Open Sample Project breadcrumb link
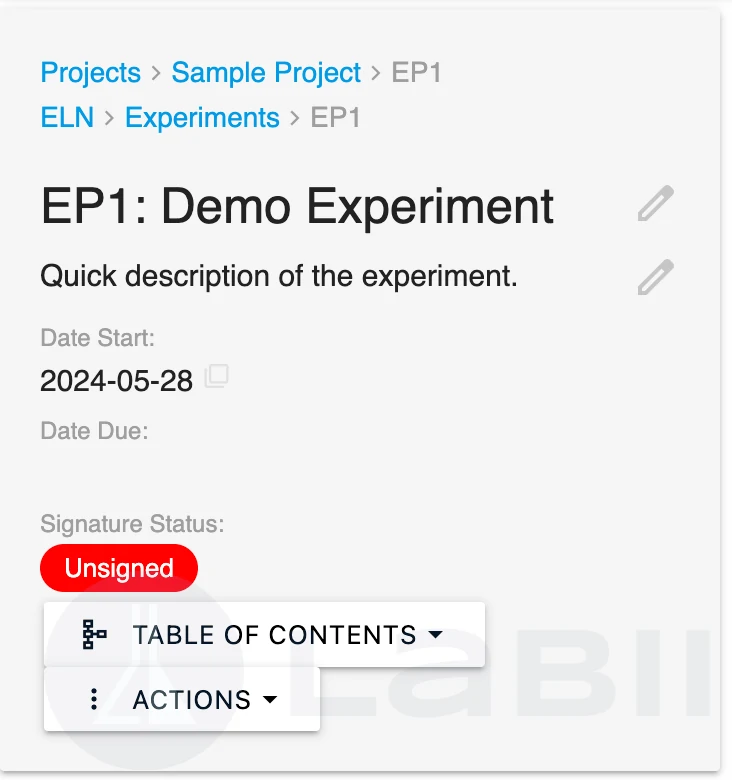The height and width of the screenshot is (780, 732). [266, 73]
